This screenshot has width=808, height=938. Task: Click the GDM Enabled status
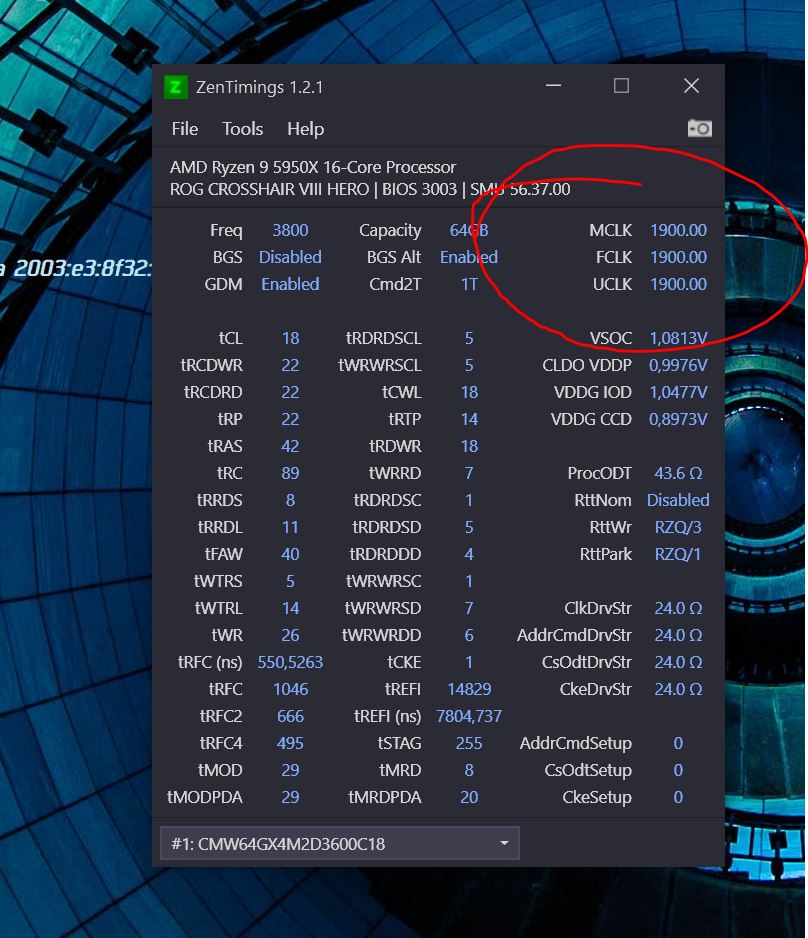[x=290, y=284]
